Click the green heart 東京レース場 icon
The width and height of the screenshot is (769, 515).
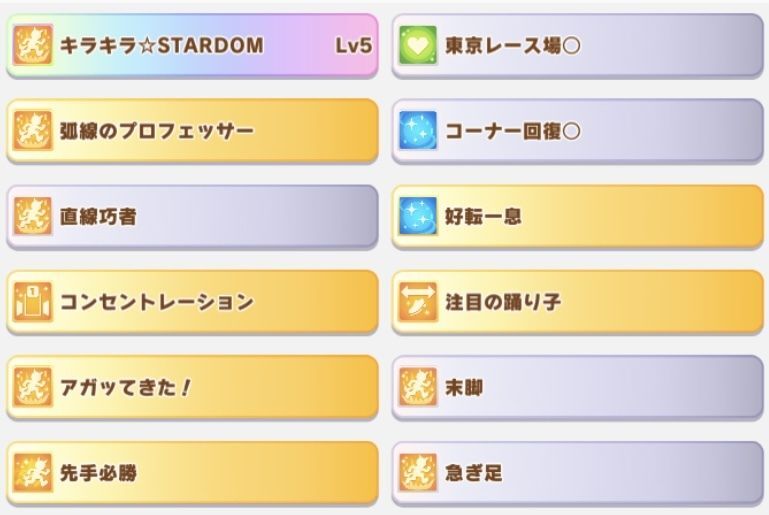pyautogui.click(x=418, y=46)
